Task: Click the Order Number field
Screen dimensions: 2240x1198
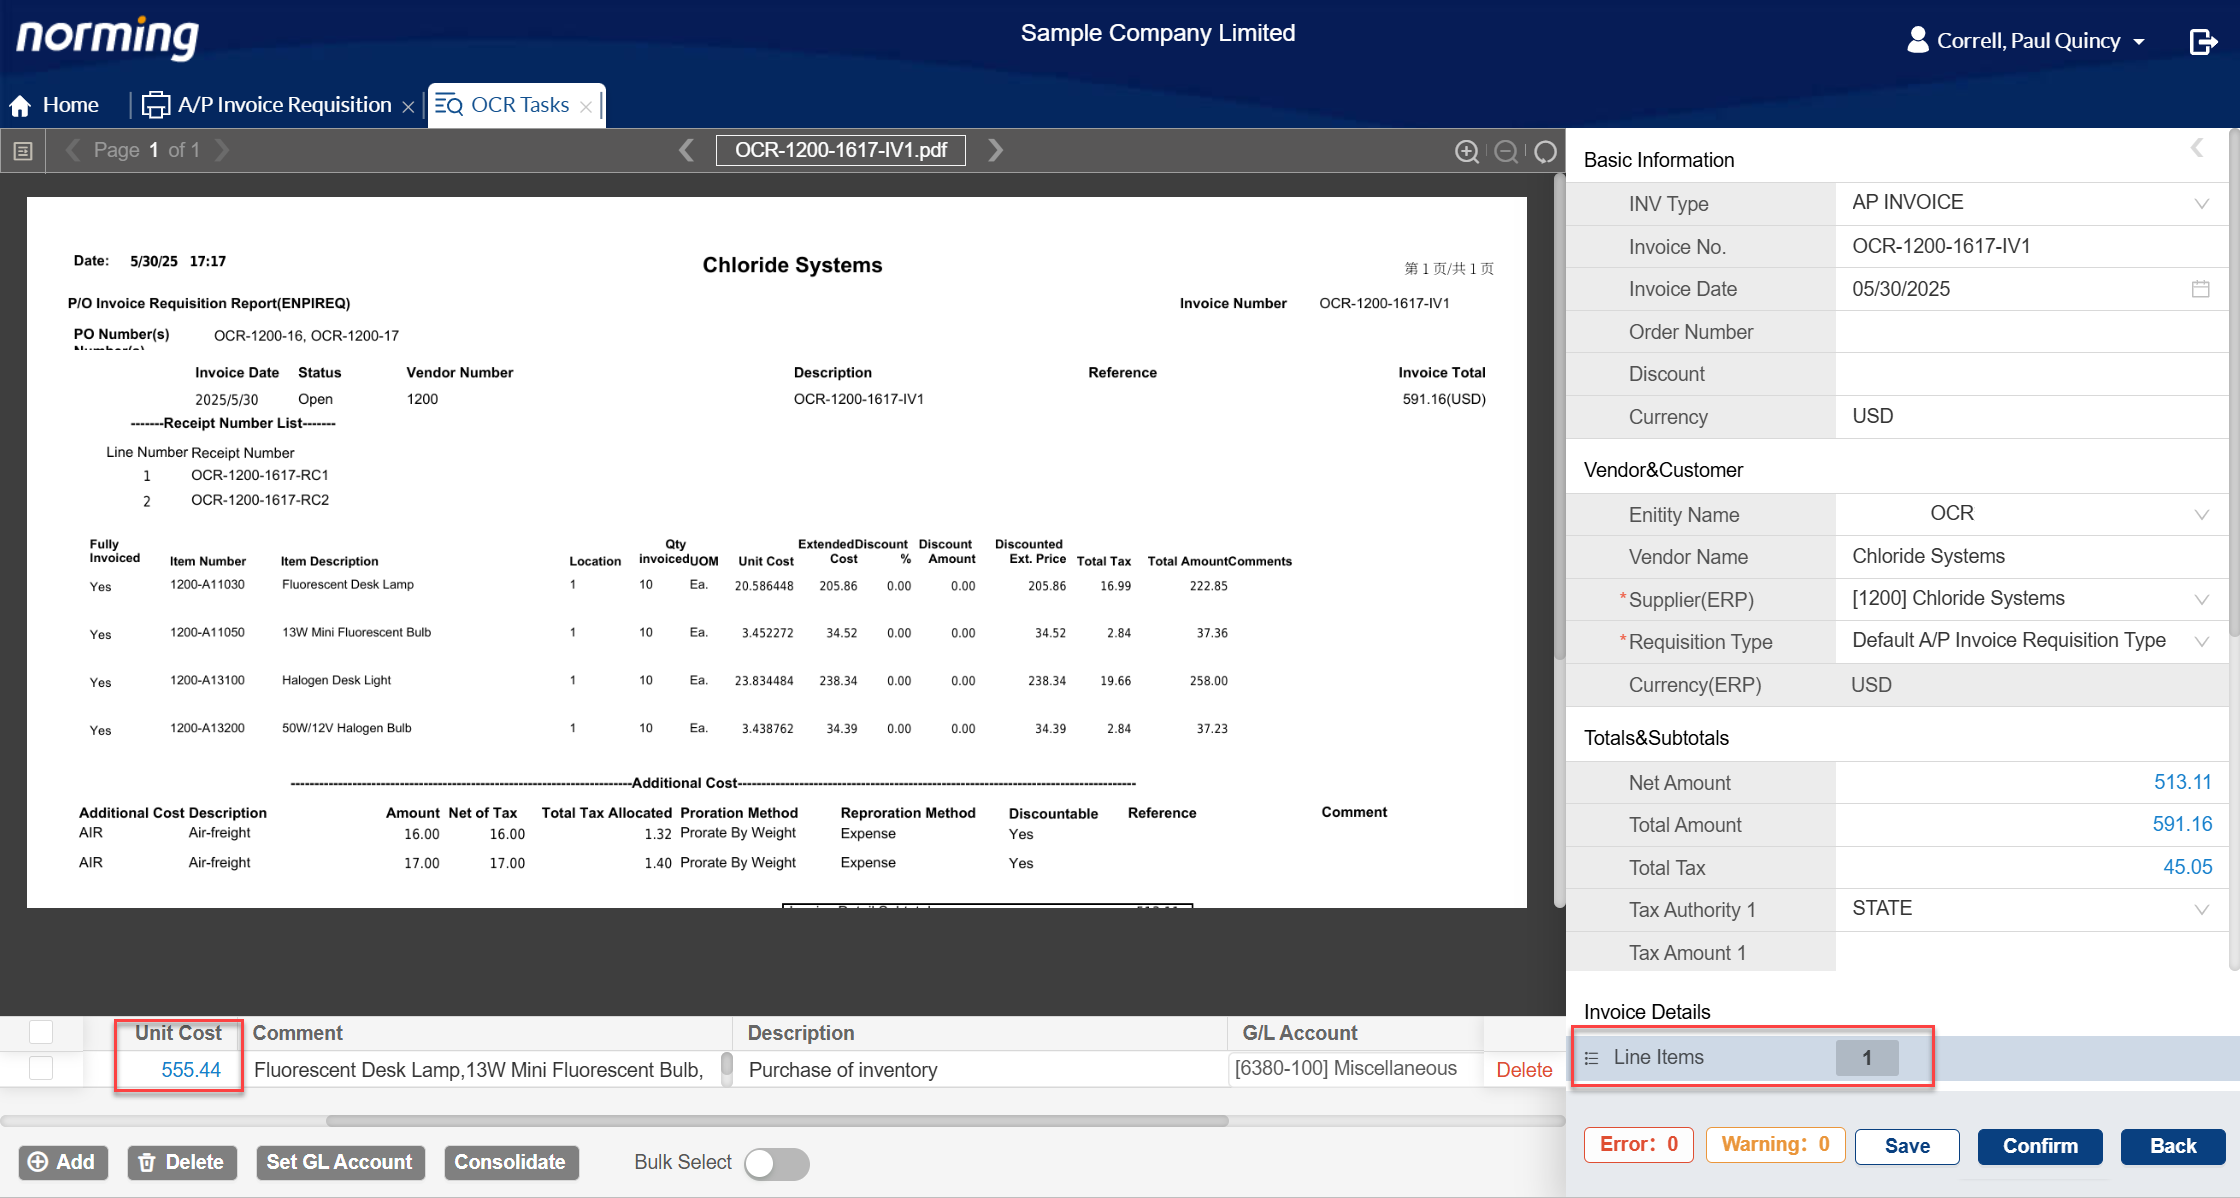Action: 2031,332
